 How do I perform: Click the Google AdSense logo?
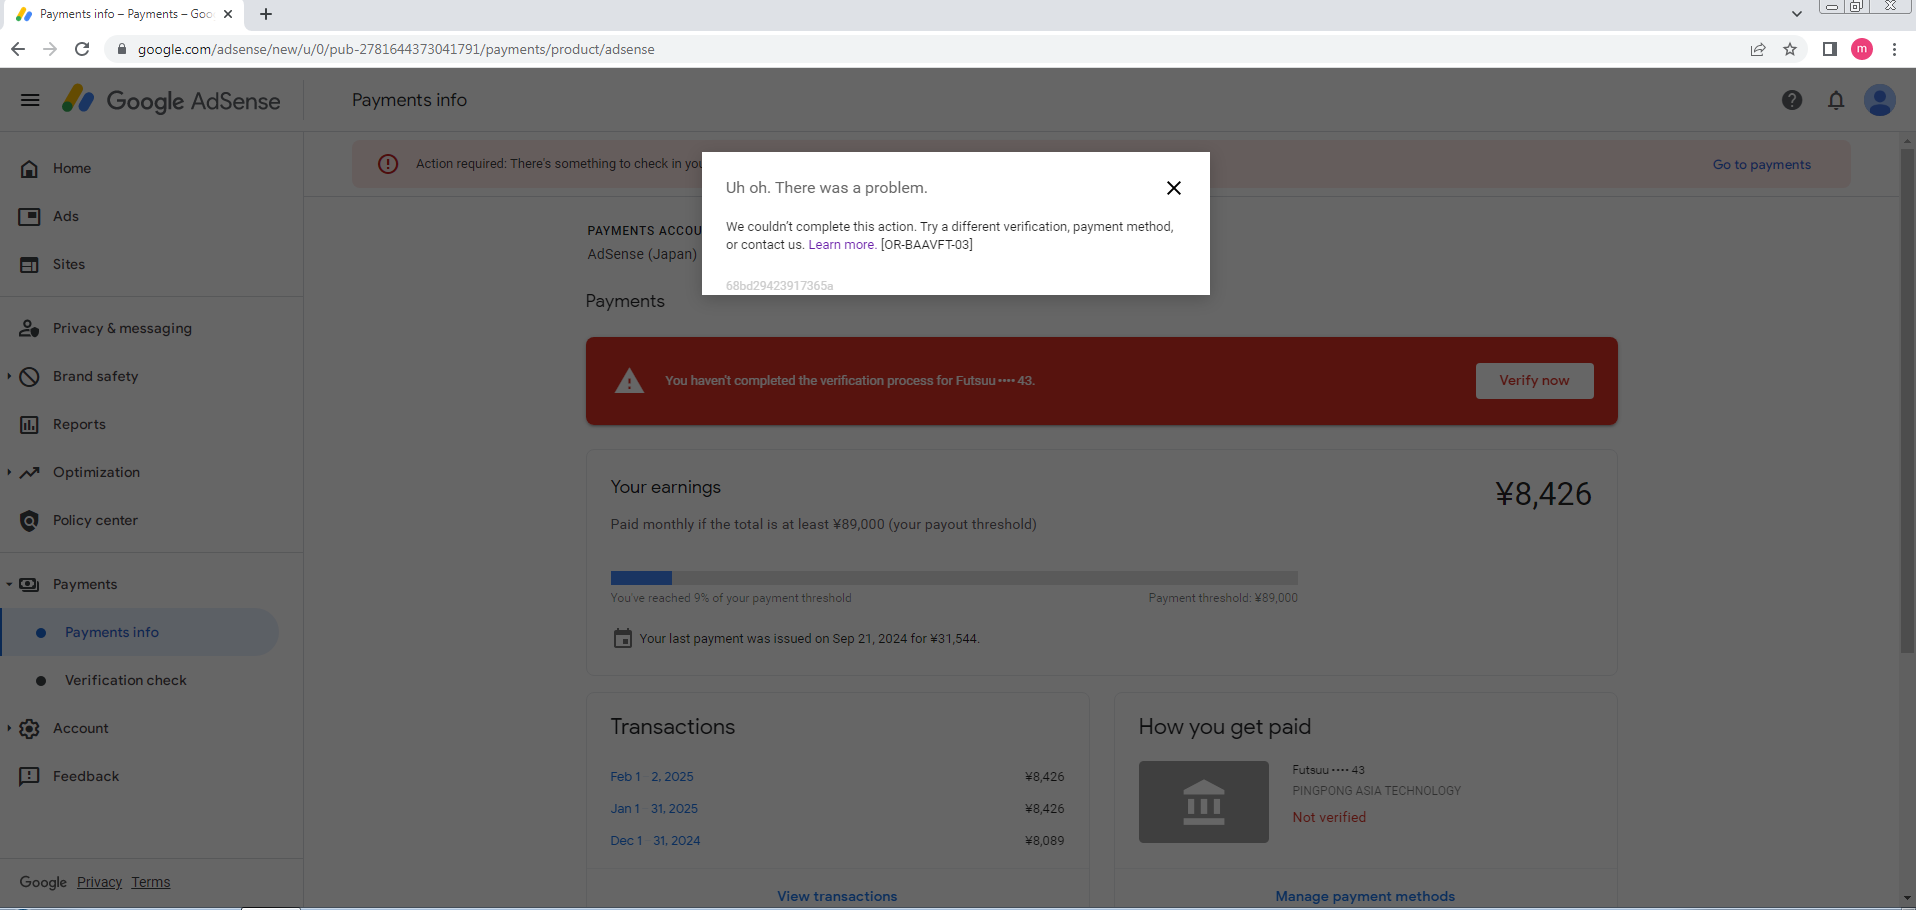coord(171,100)
